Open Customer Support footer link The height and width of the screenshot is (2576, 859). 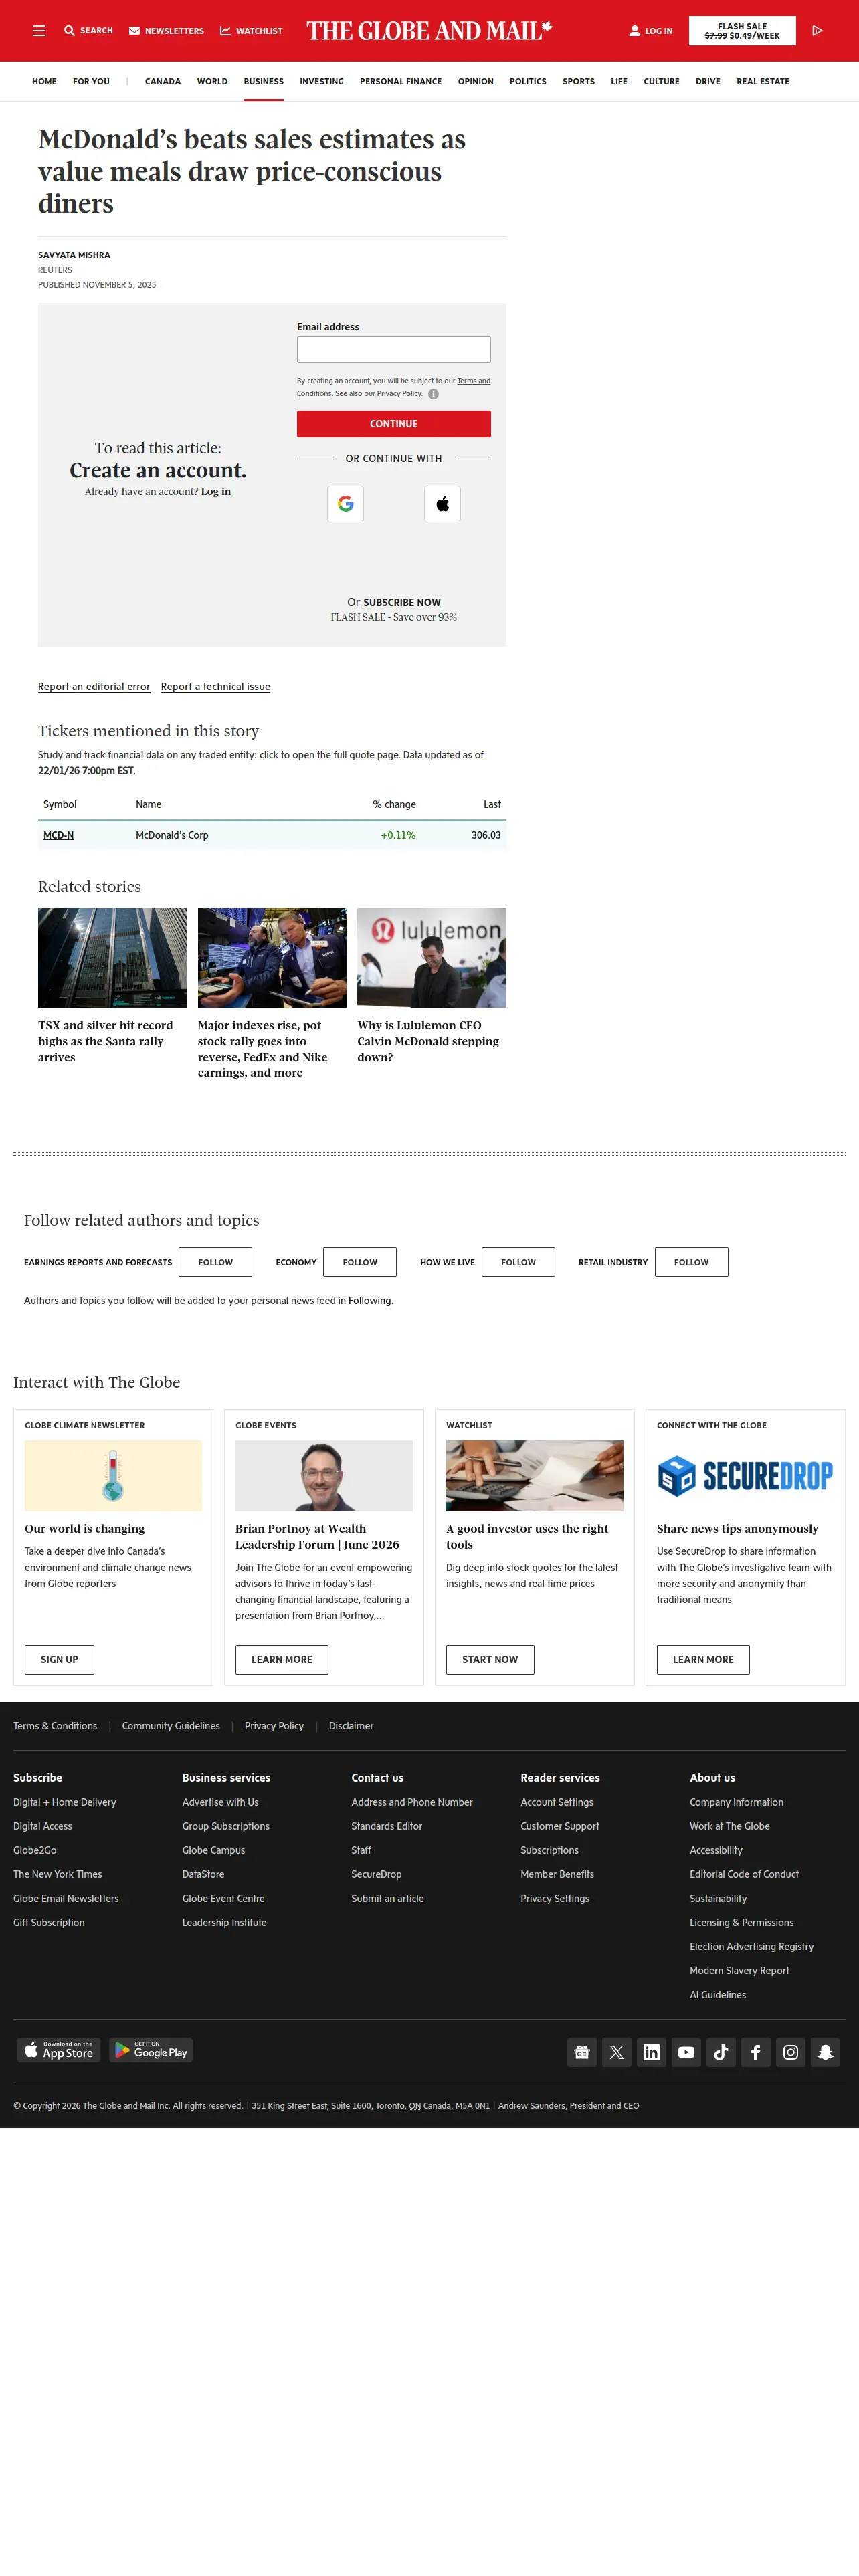click(560, 1826)
